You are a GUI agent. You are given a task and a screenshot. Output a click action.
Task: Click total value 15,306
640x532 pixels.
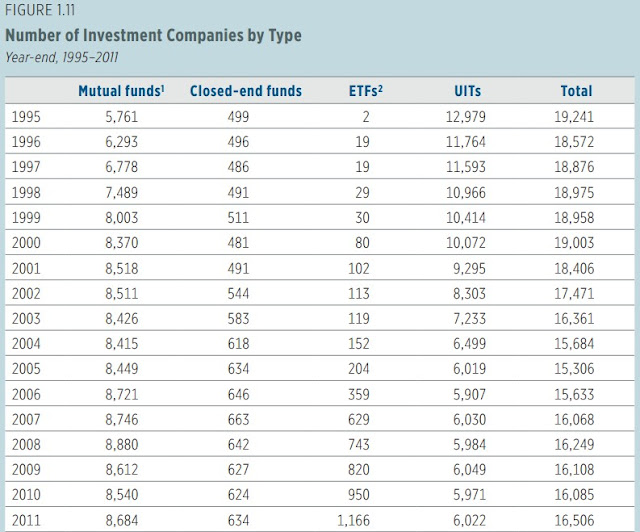coord(574,369)
